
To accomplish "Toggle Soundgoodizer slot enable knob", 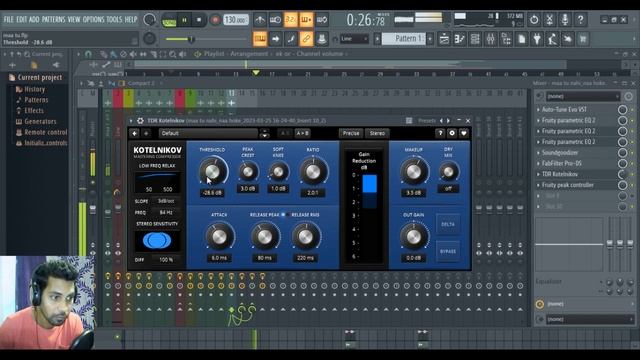I will (x=622, y=153).
